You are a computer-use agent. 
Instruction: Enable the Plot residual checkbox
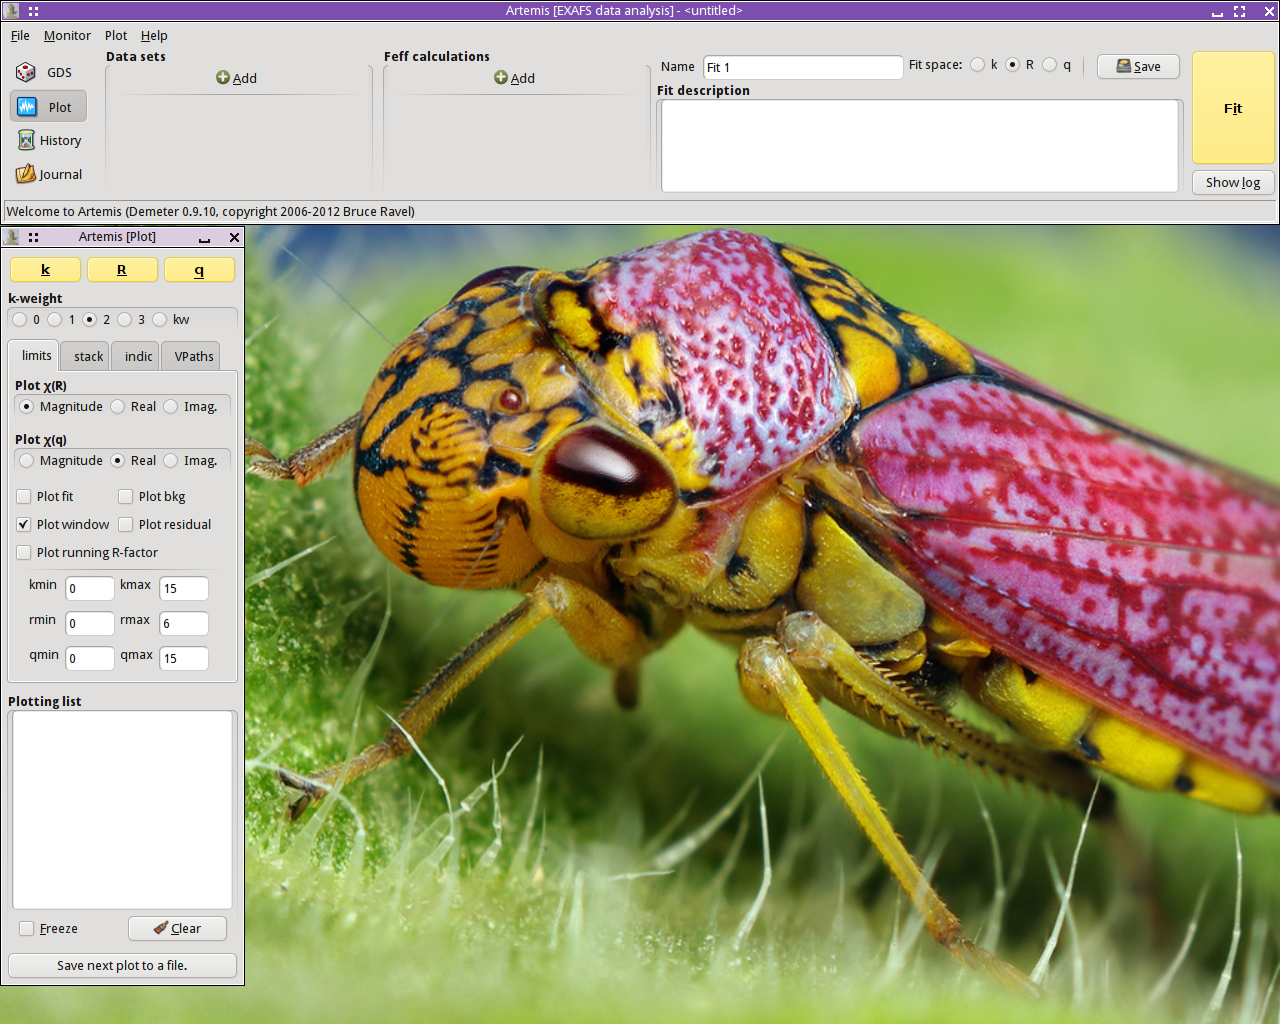(x=165, y=525)
